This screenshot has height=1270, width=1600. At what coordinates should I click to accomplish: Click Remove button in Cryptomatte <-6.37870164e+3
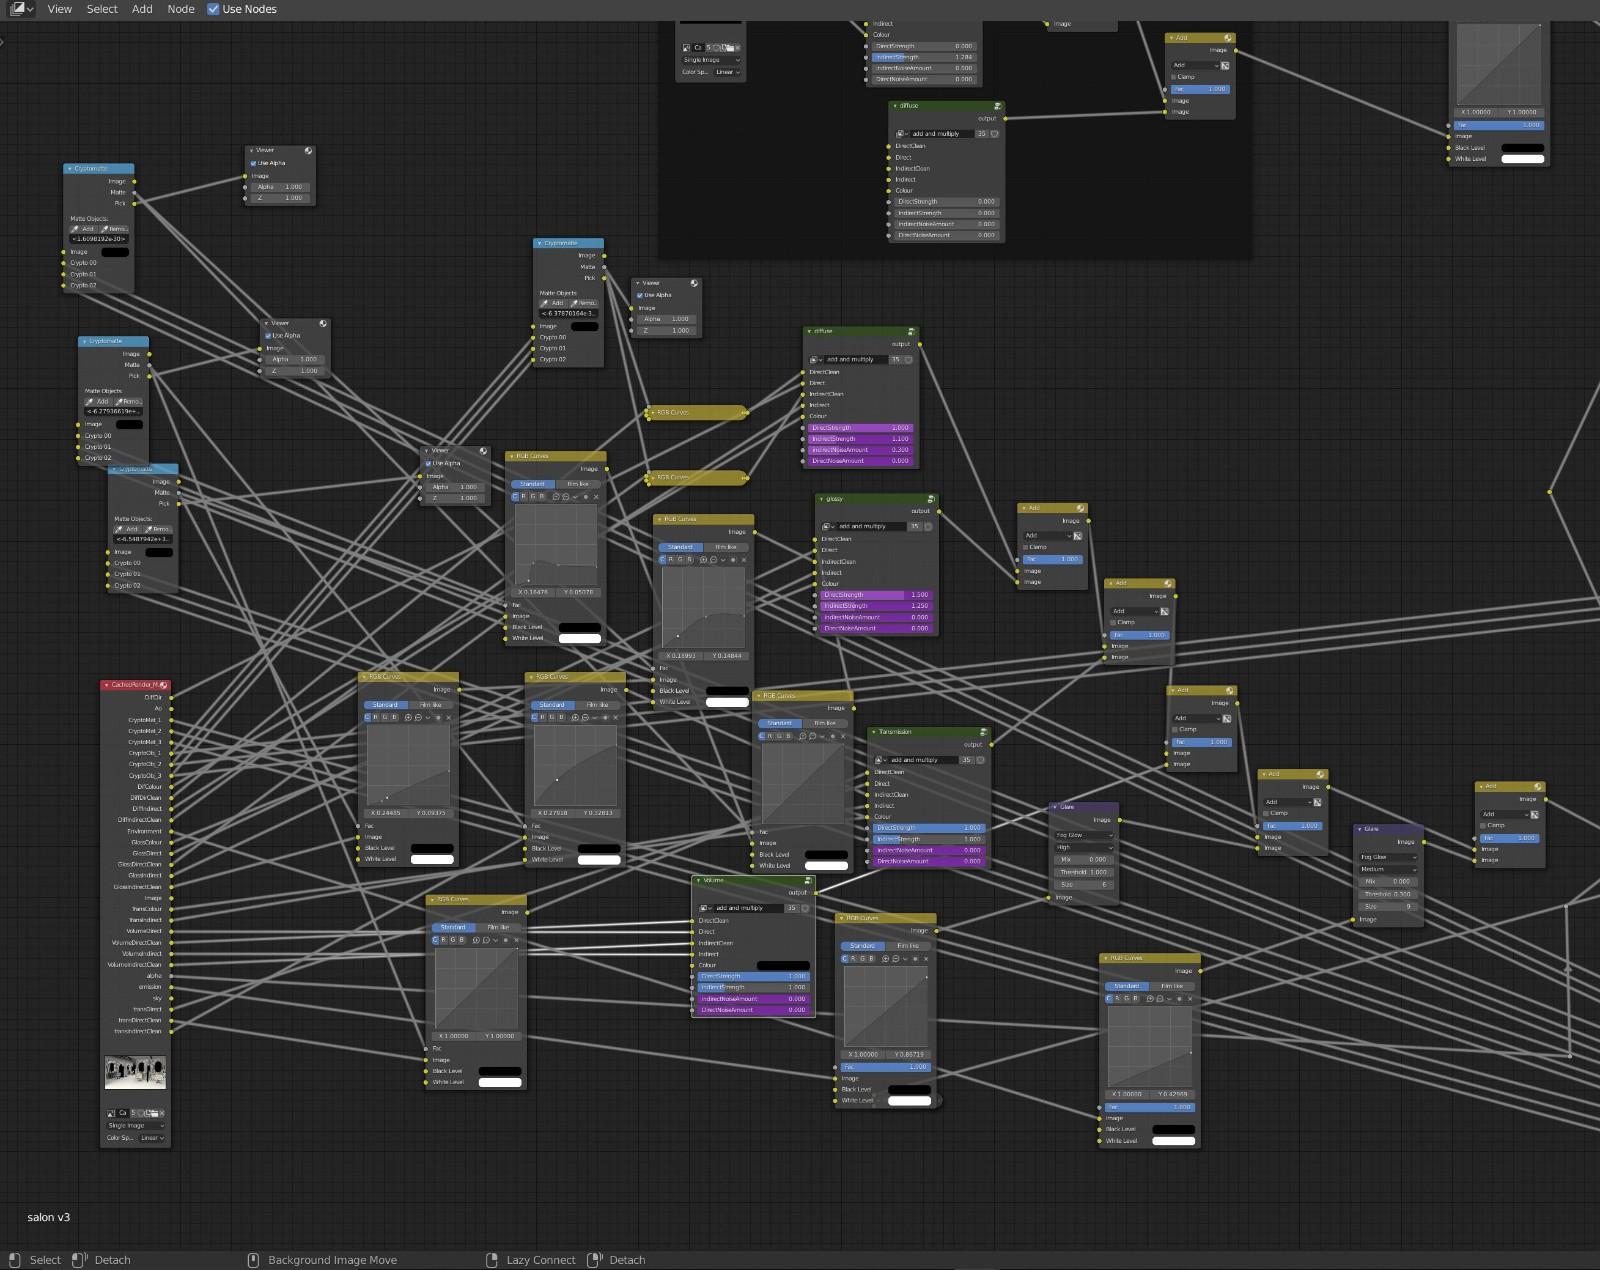tap(583, 303)
